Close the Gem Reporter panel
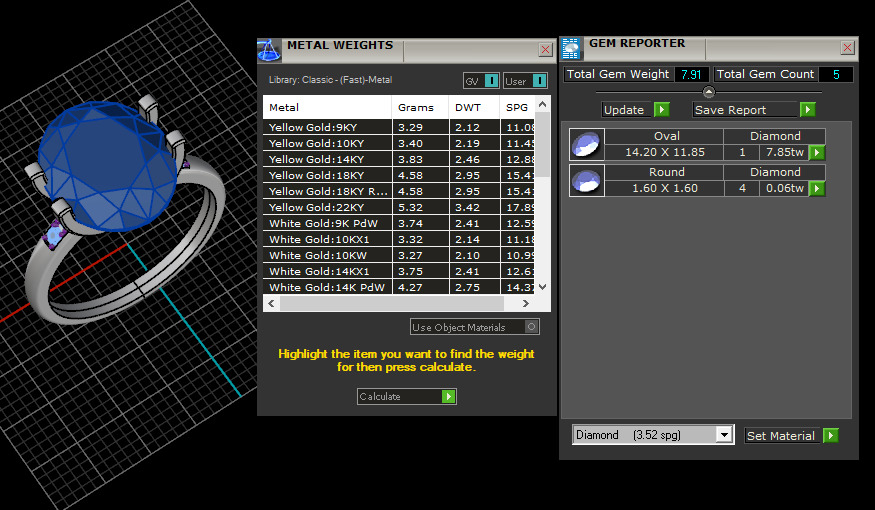 (x=847, y=47)
